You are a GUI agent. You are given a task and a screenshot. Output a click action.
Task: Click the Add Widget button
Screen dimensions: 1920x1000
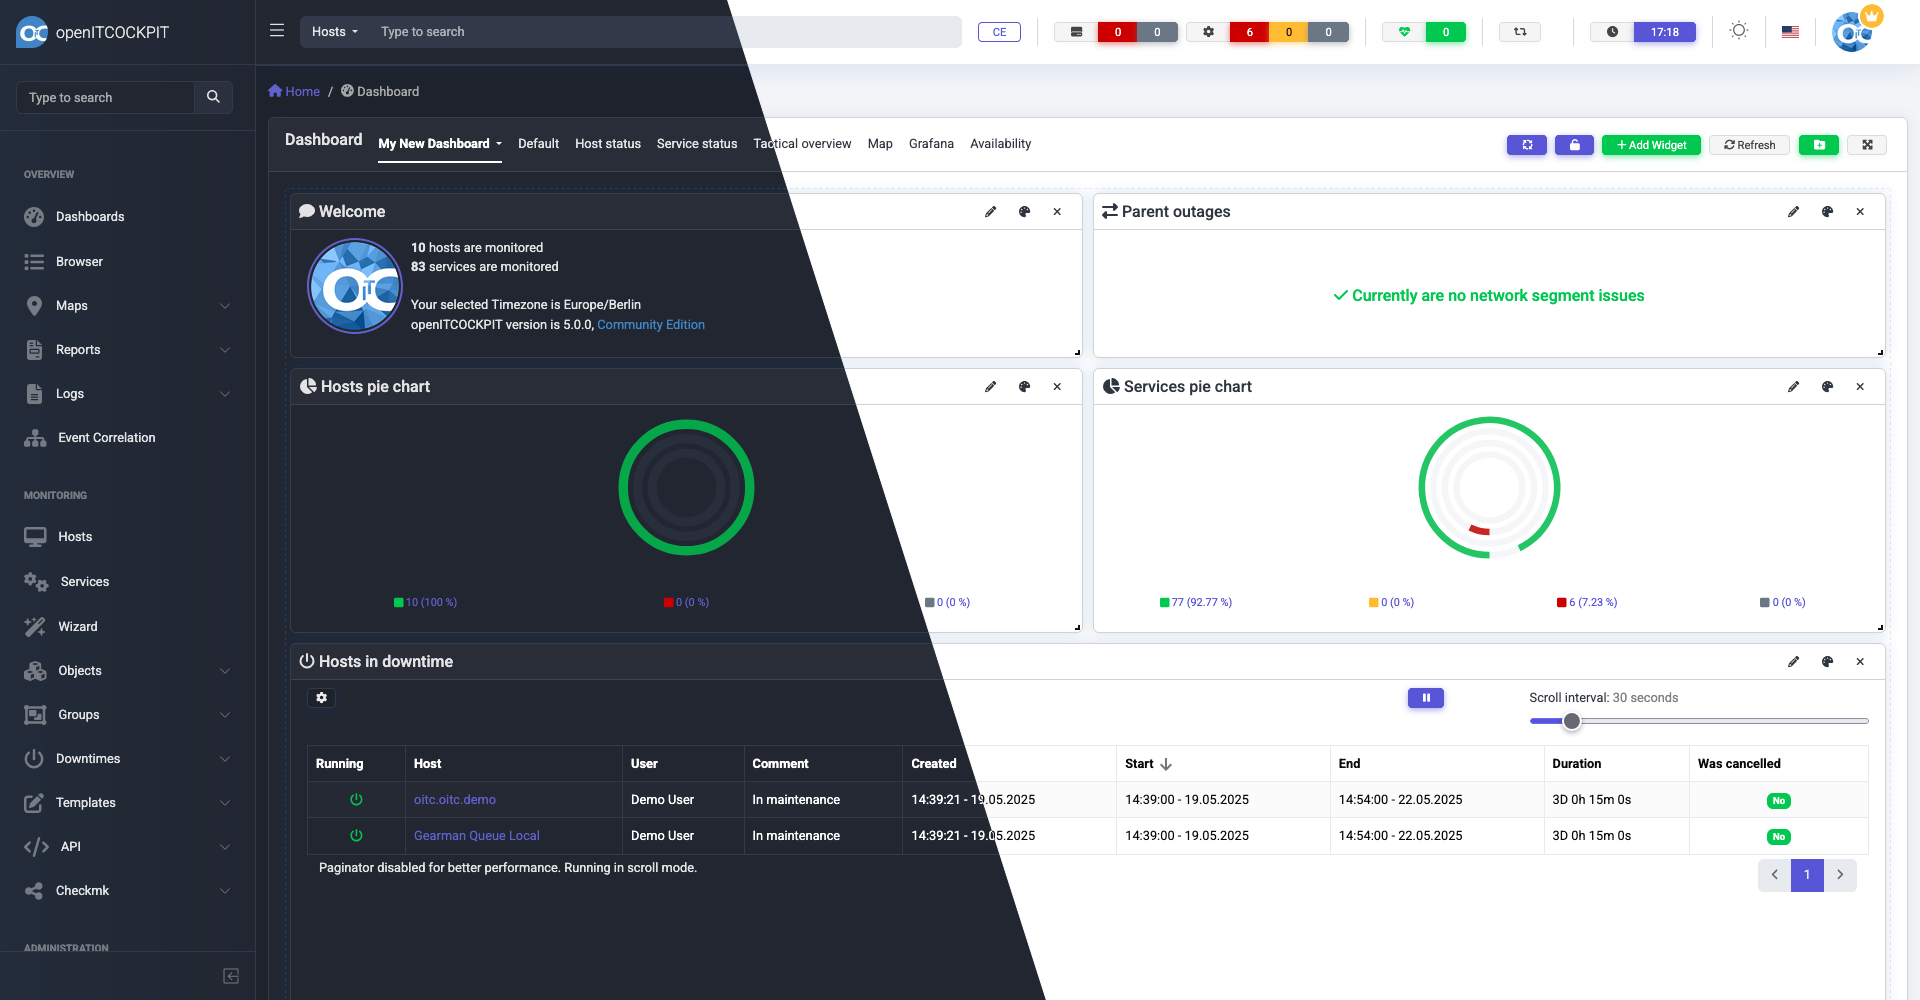[1651, 145]
